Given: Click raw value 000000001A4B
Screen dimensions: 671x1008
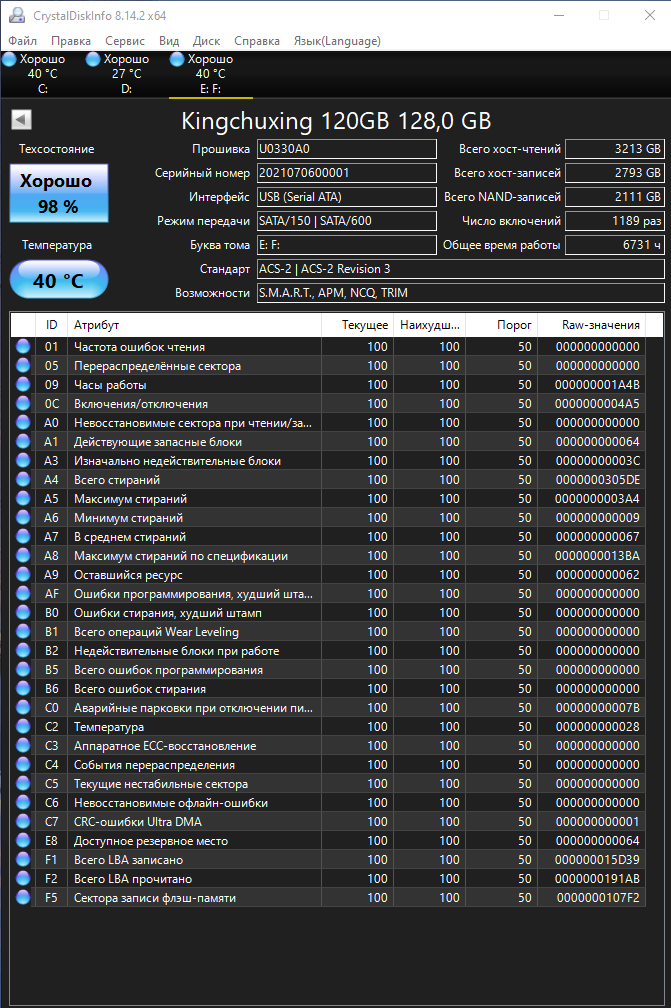Looking at the screenshot, I should click(597, 384).
